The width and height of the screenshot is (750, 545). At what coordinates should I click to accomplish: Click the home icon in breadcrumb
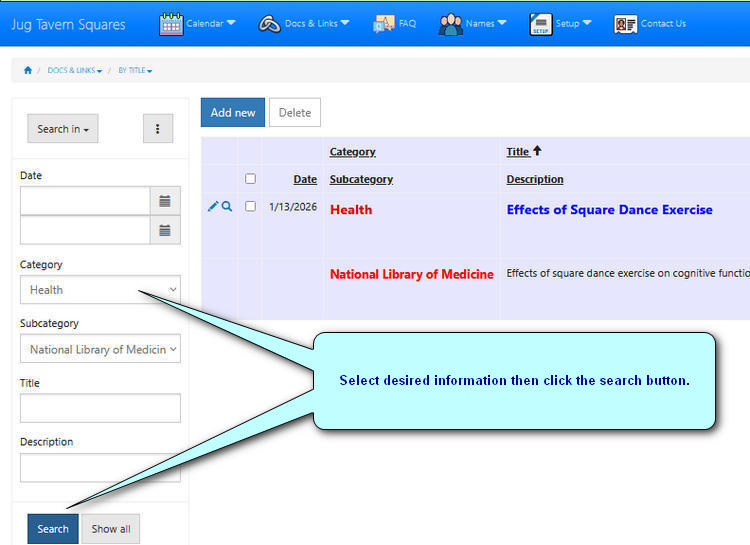pos(28,70)
